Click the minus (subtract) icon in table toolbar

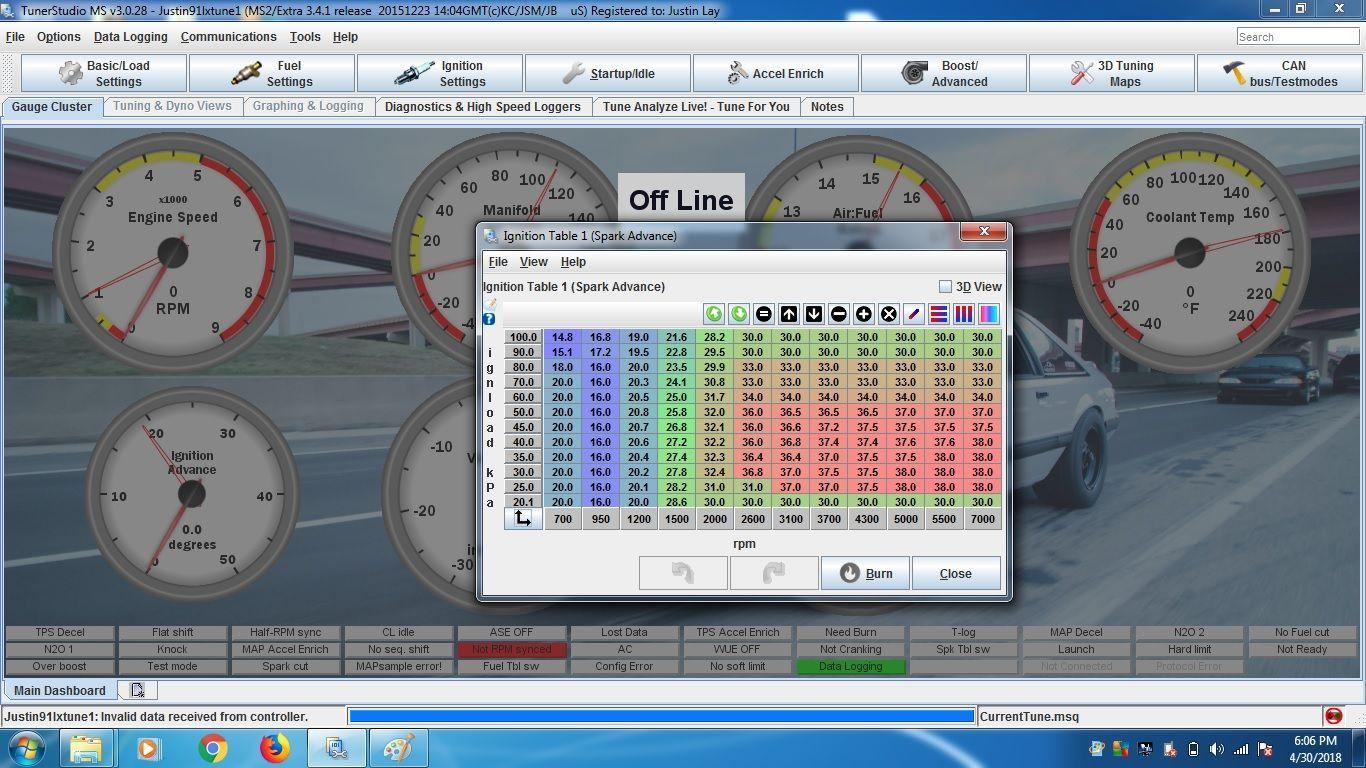(x=839, y=314)
